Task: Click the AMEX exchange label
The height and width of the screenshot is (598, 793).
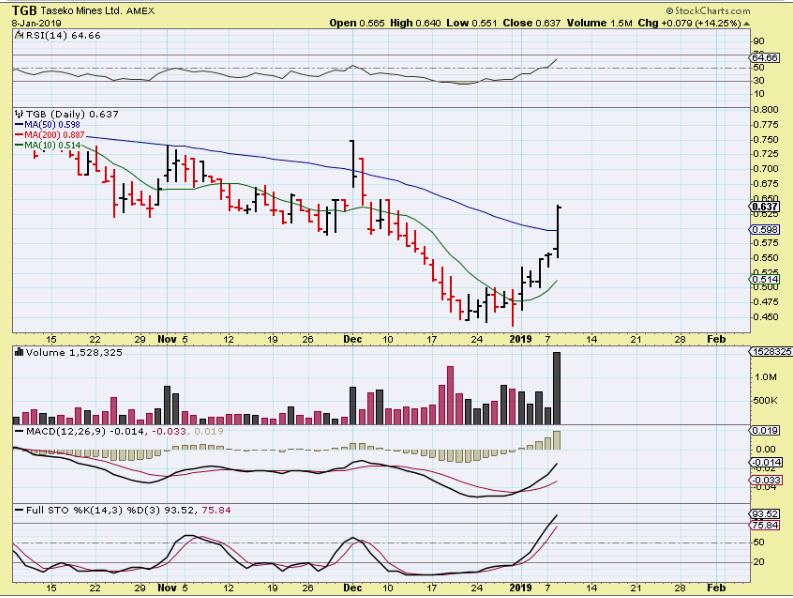Action: point(140,11)
